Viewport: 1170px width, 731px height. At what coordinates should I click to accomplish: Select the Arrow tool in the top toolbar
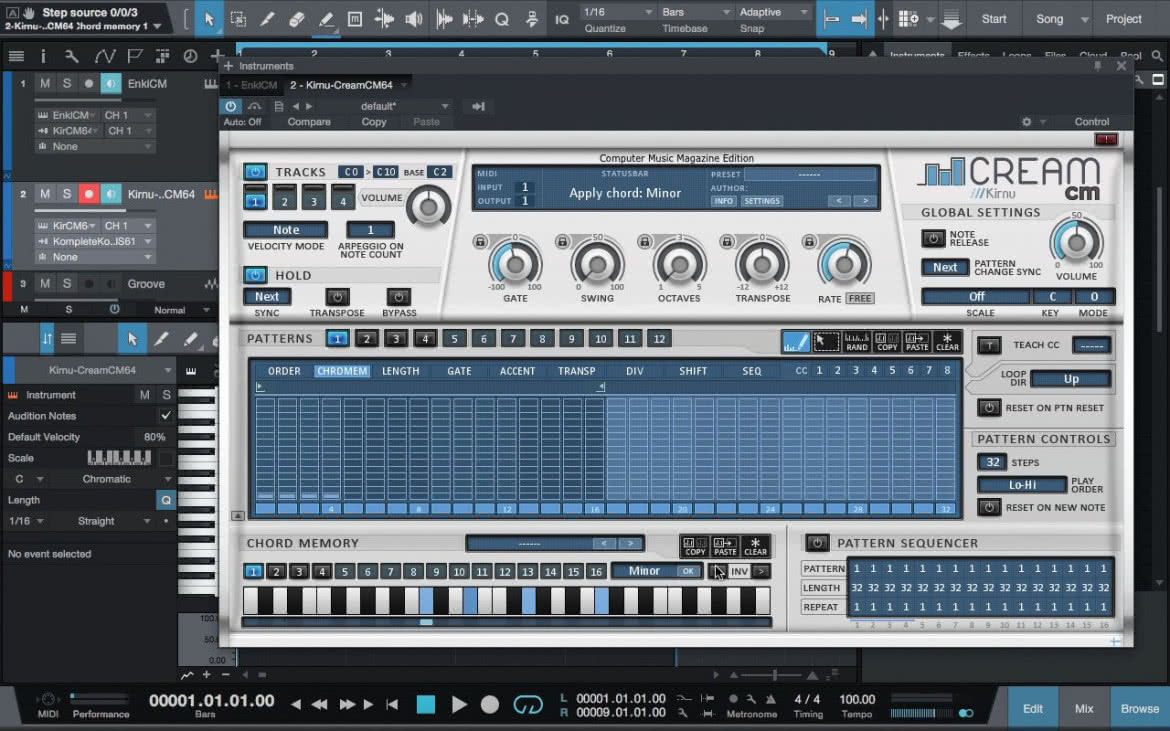click(209, 19)
